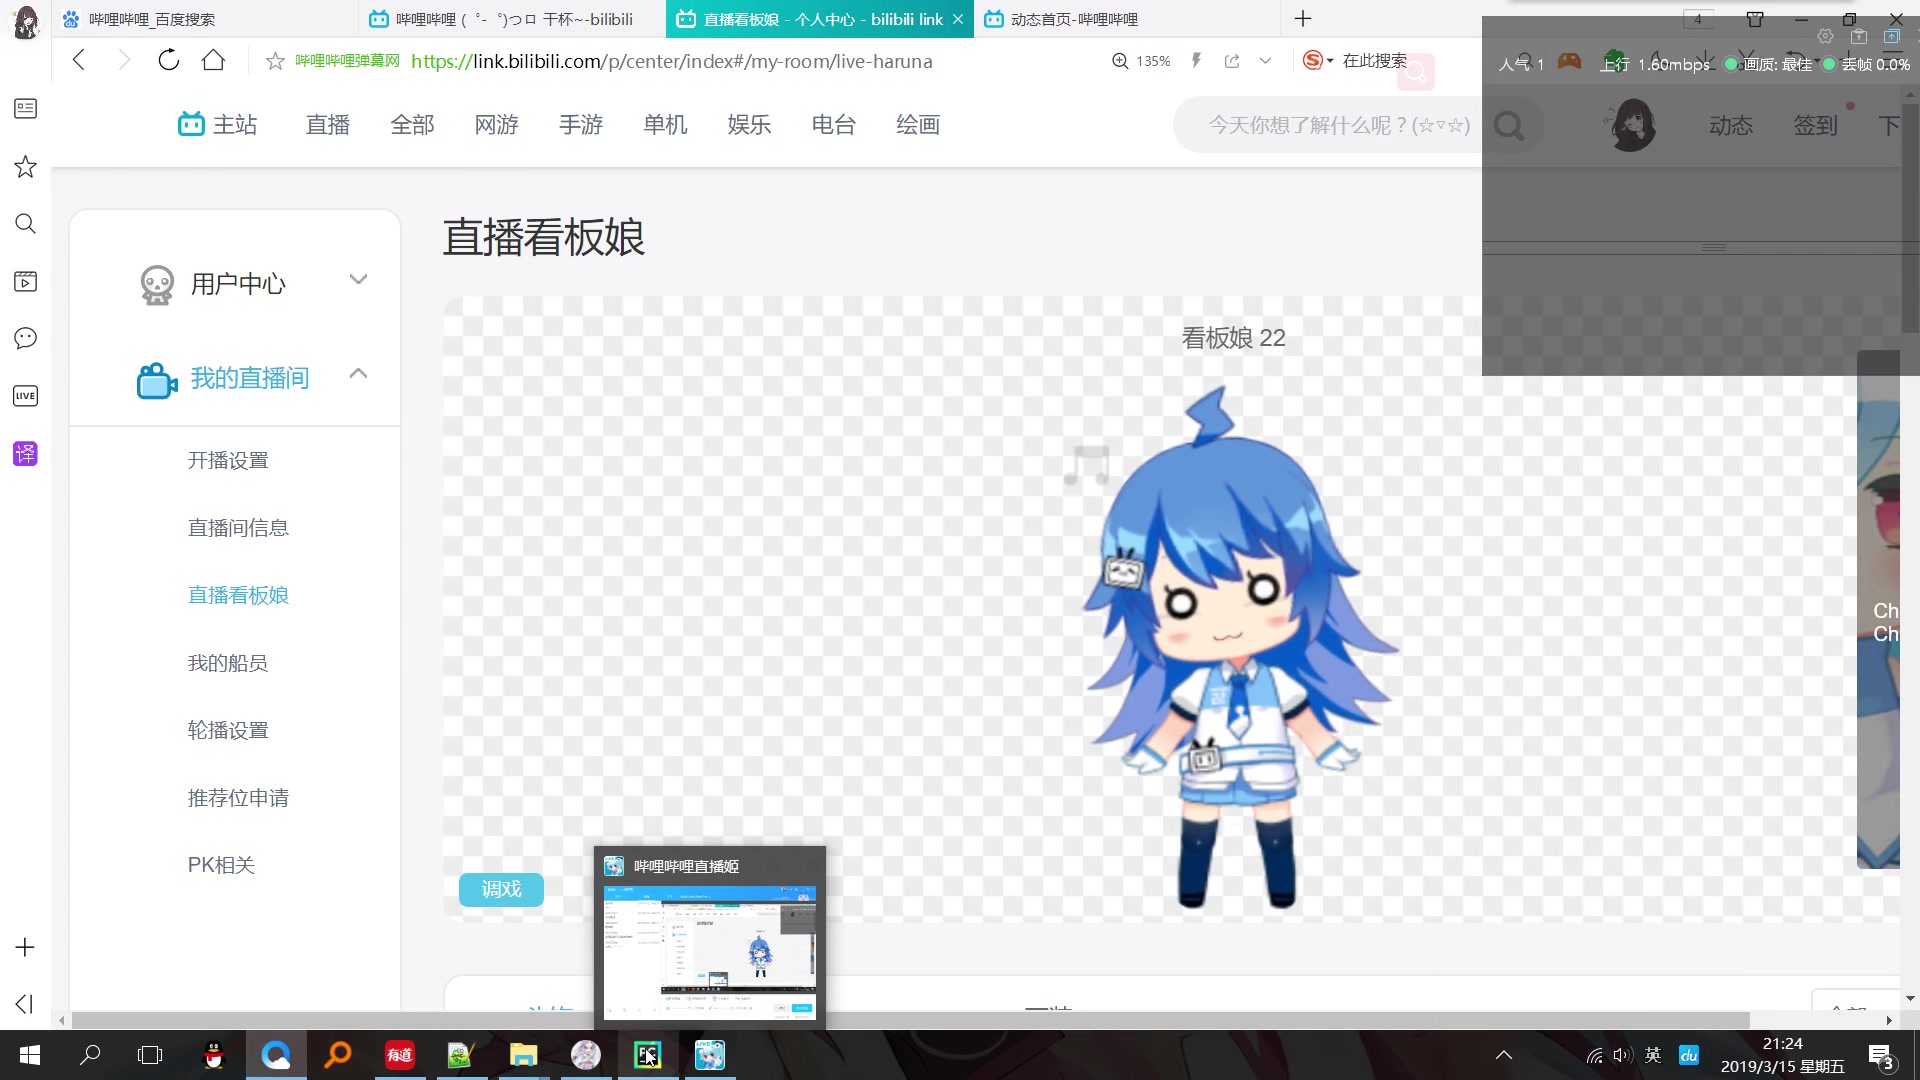
Task: Open the purple translate sidebar icon
Action: tap(25, 454)
